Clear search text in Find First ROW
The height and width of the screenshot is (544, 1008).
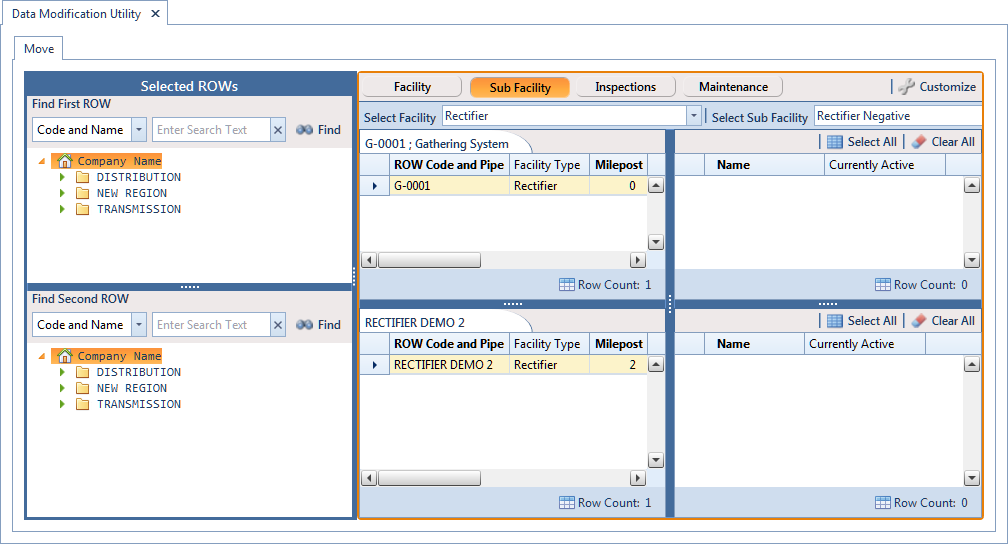coord(278,130)
